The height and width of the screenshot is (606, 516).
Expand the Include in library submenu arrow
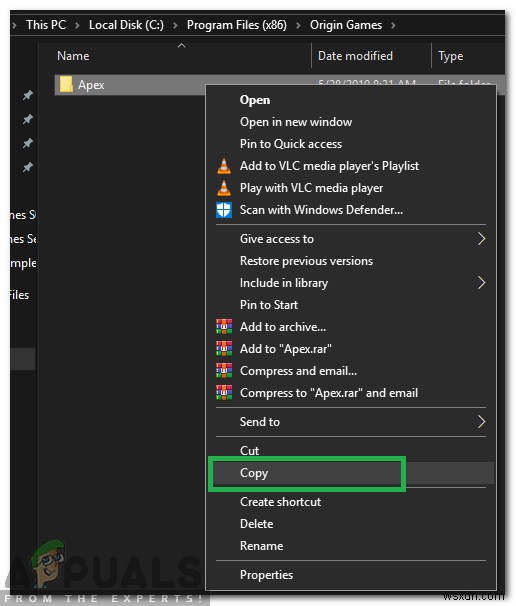point(481,283)
